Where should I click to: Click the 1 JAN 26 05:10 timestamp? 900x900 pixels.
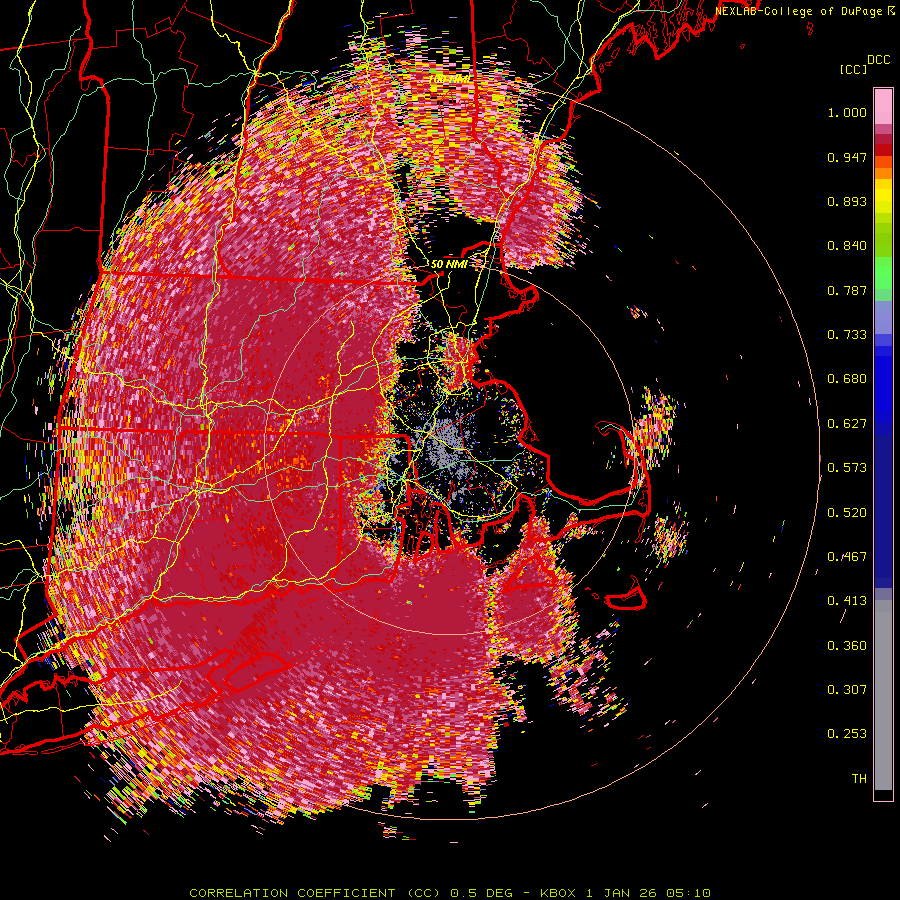[648, 893]
